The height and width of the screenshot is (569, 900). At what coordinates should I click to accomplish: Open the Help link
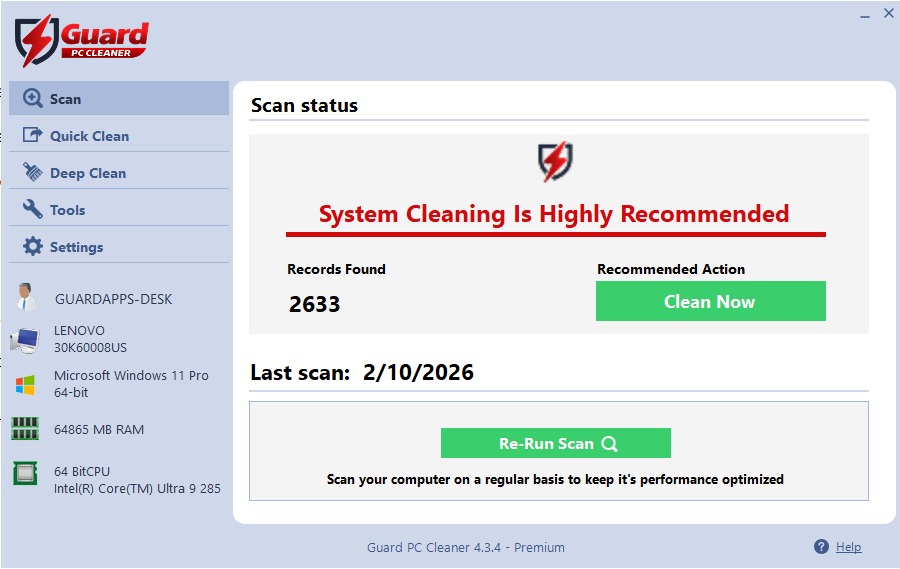848,547
